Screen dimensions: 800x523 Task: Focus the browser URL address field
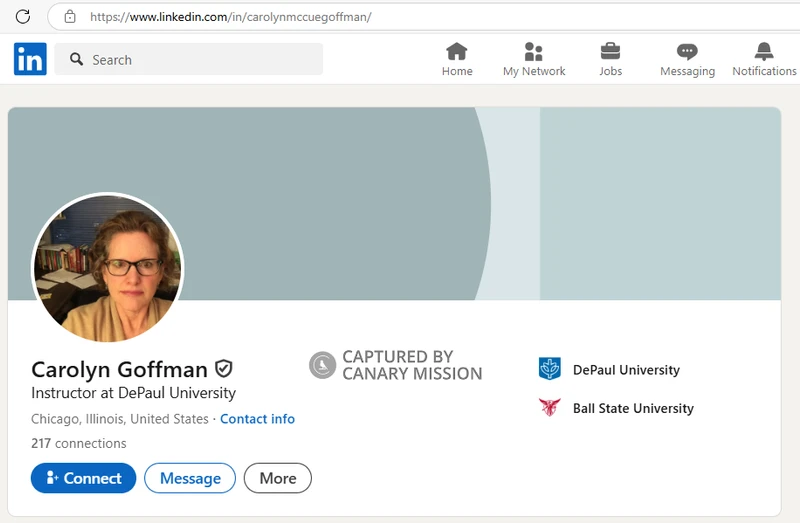pyautogui.click(x=423, y=17)
